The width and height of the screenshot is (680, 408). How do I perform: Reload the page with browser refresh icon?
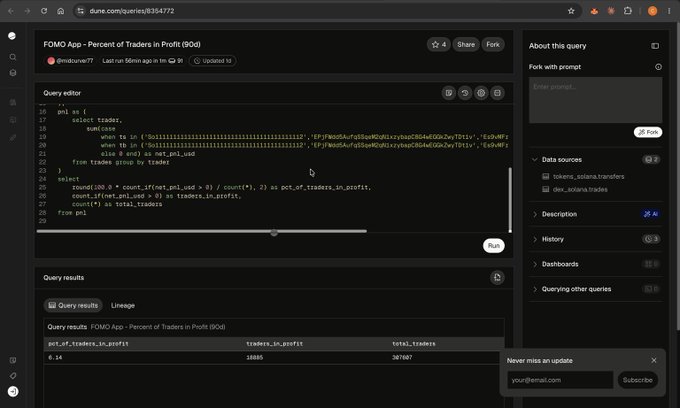click(x=44, y=11)
